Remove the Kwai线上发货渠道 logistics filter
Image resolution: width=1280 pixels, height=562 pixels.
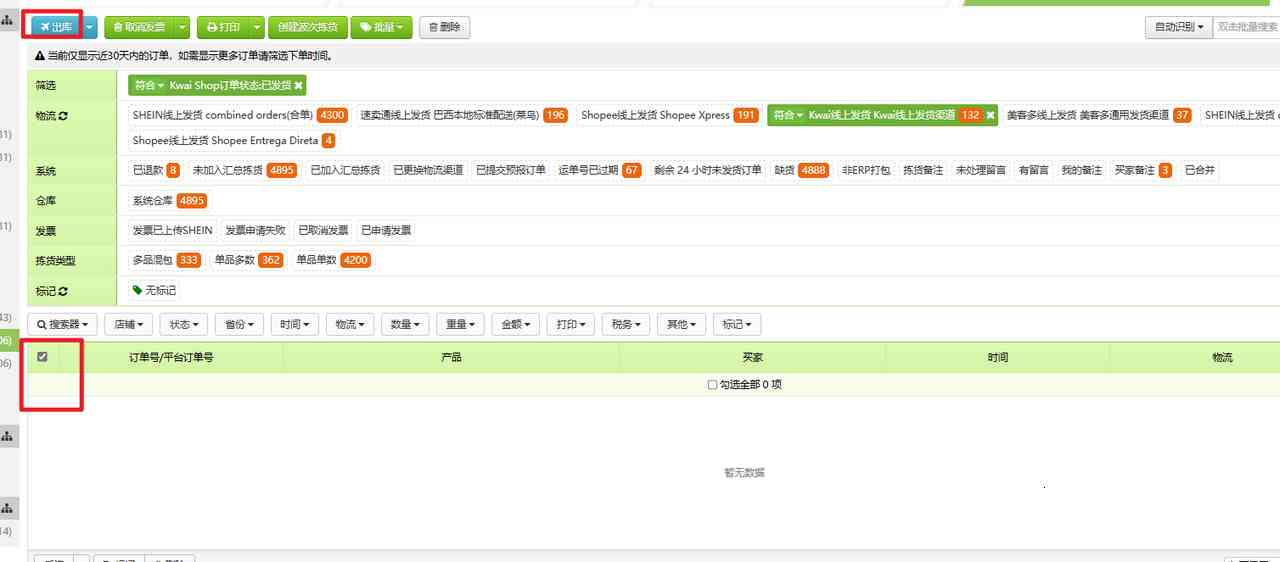click(x=991, y=115)
